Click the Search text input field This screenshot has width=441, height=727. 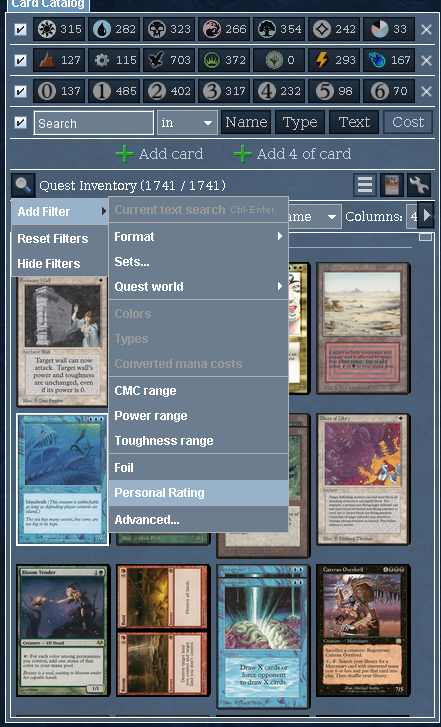[94, 123]
